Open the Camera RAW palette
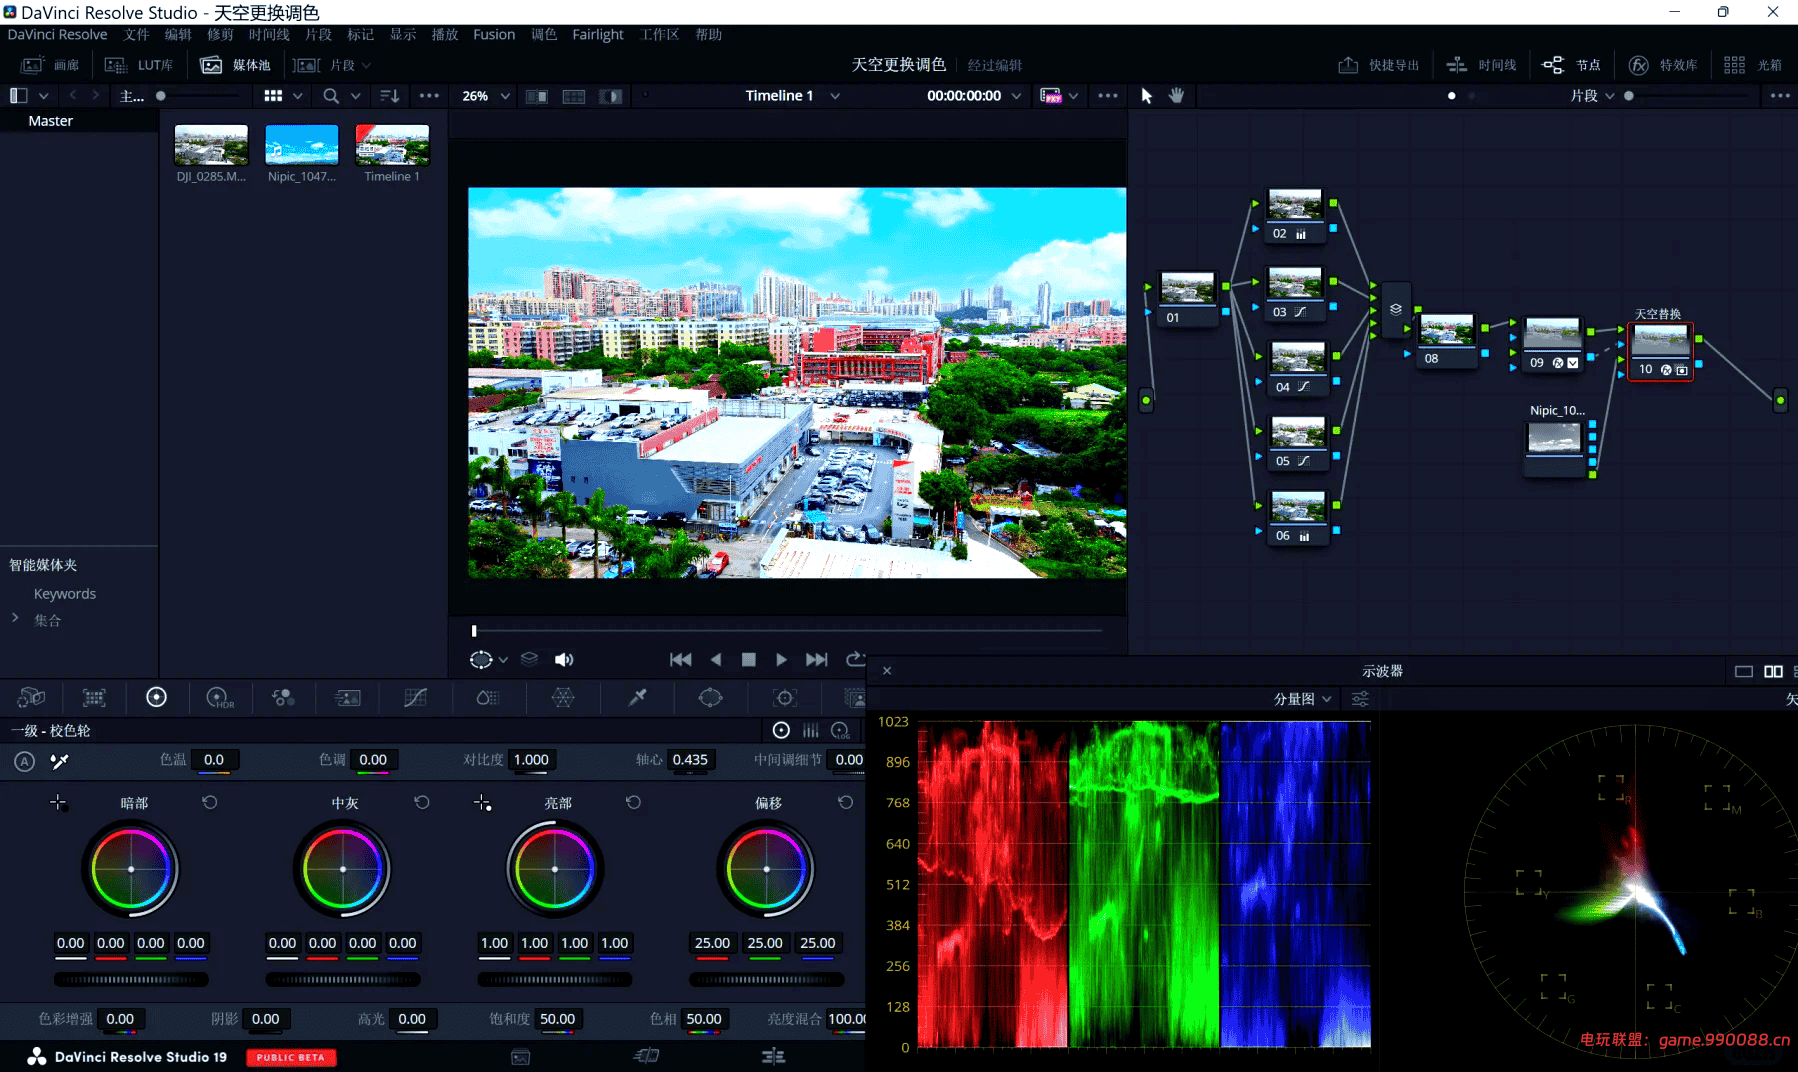Screen dimensions: 1798x1072 point(30,698)
